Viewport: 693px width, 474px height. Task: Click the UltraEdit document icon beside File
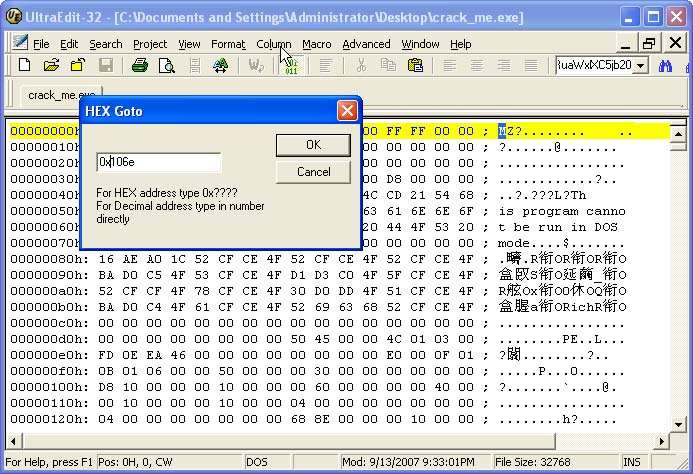[20, 43]
